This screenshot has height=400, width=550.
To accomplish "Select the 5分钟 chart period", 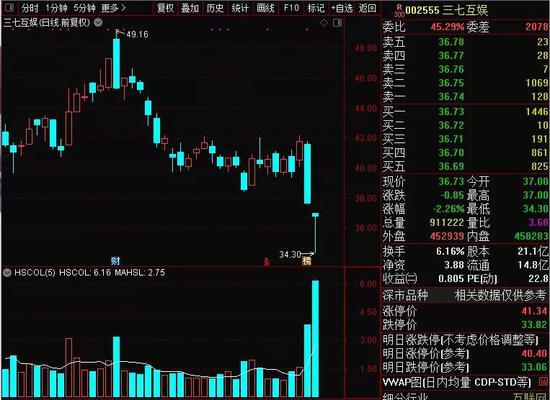I will pos(85,8).
